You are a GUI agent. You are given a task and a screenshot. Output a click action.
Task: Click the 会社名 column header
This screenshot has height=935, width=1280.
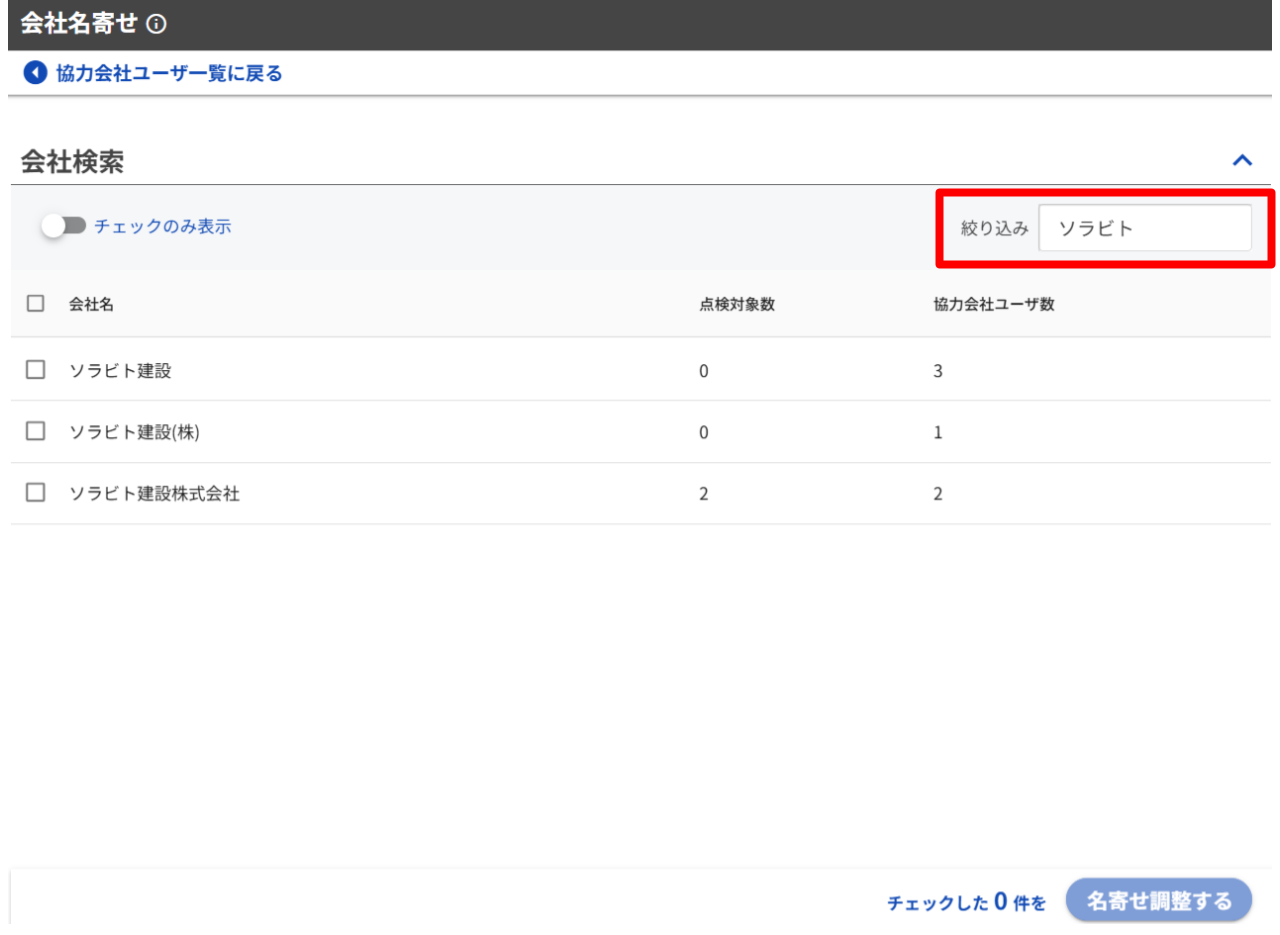point(91,305)
